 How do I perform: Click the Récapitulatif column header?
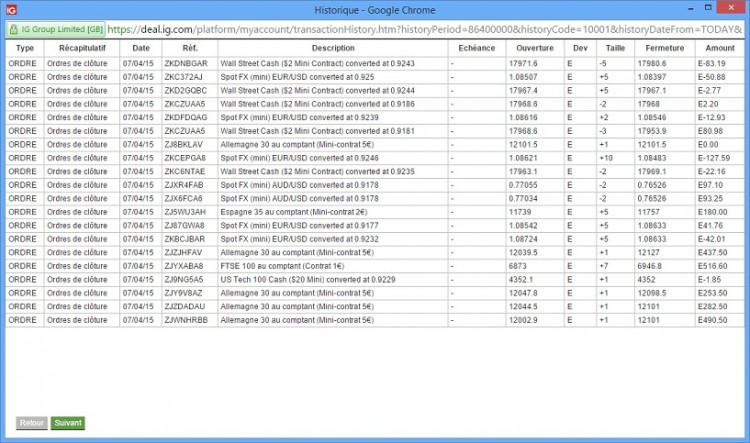(x=82, y=48)
